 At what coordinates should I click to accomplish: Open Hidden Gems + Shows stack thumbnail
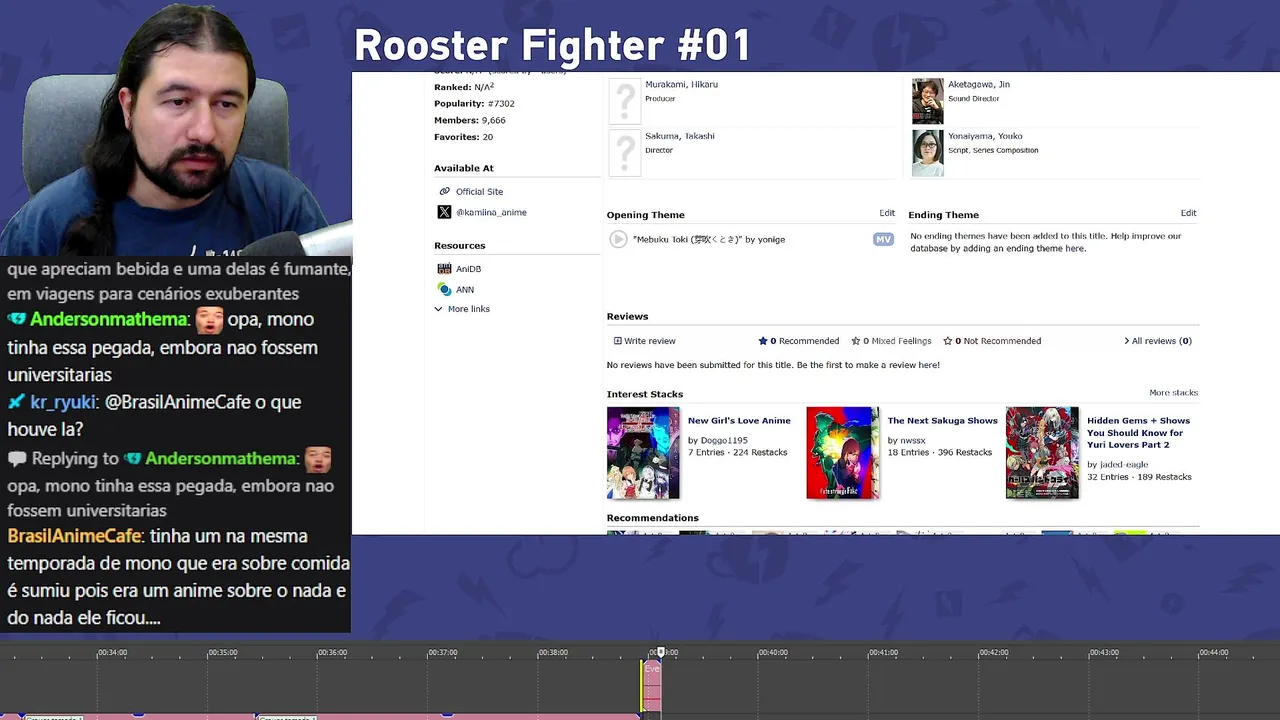click(1042, 453)
